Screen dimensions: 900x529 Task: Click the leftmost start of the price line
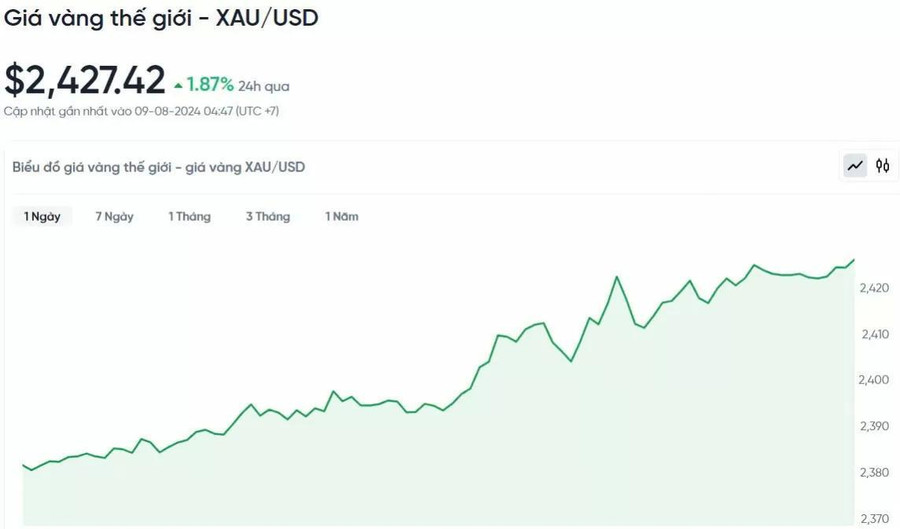(24, 465)
